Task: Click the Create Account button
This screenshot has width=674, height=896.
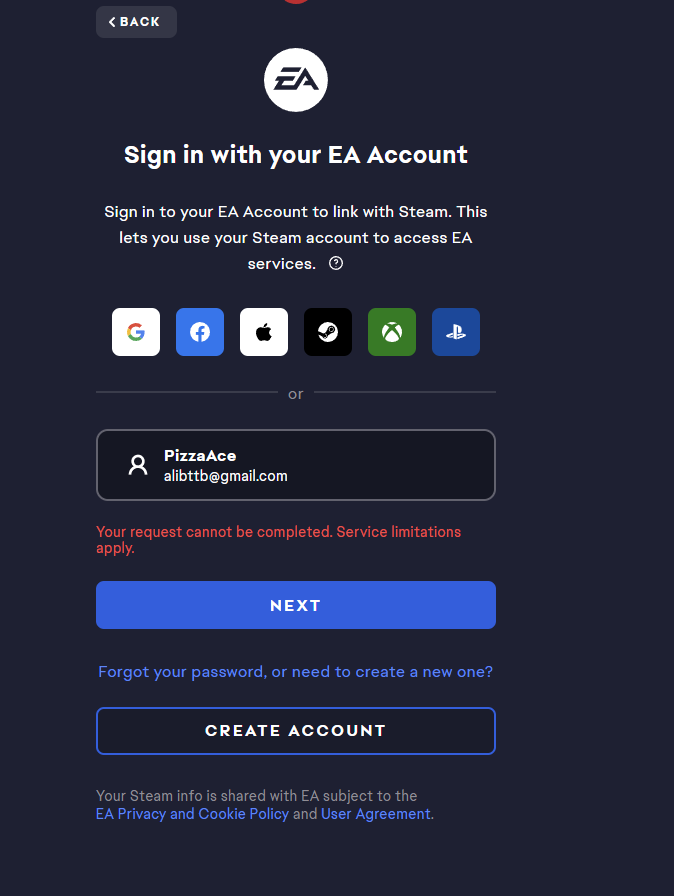Action: pyautogui.click(x=296, y=731)
